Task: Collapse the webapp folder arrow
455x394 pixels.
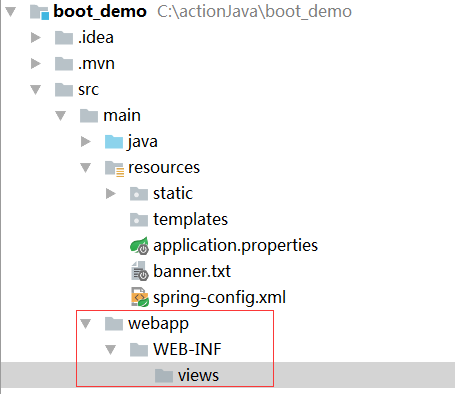Action: click(86, 324)
